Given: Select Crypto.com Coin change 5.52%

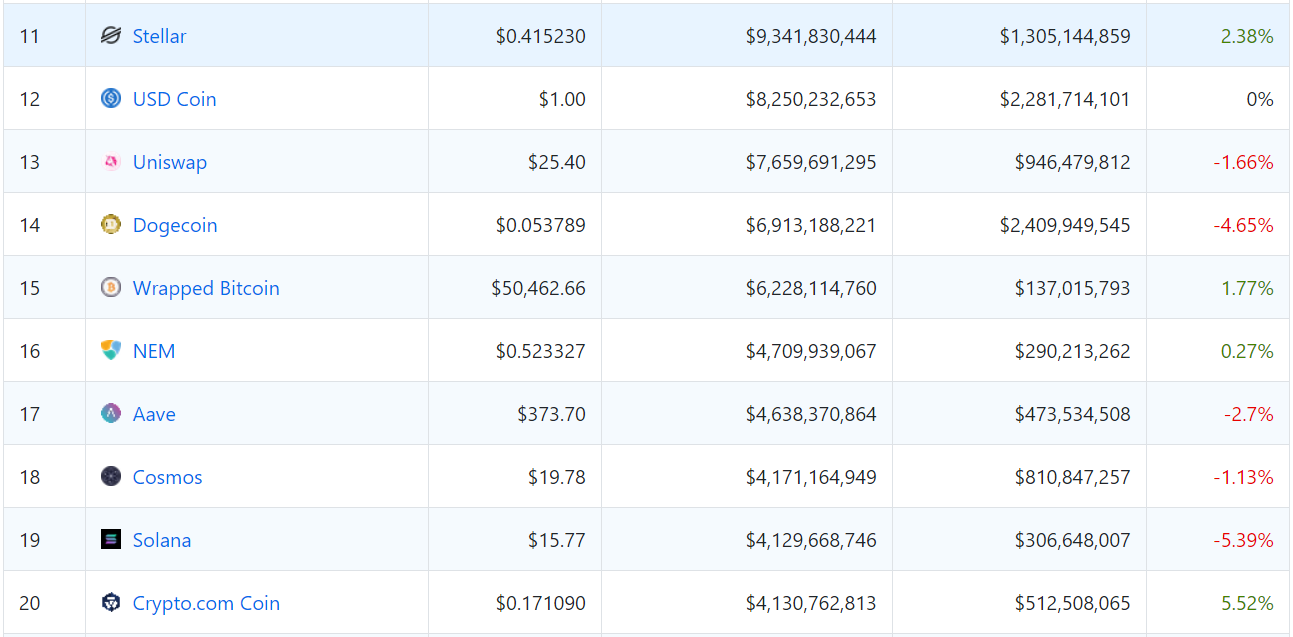Looking at the screenshot, I should [x=1247, y=603].
